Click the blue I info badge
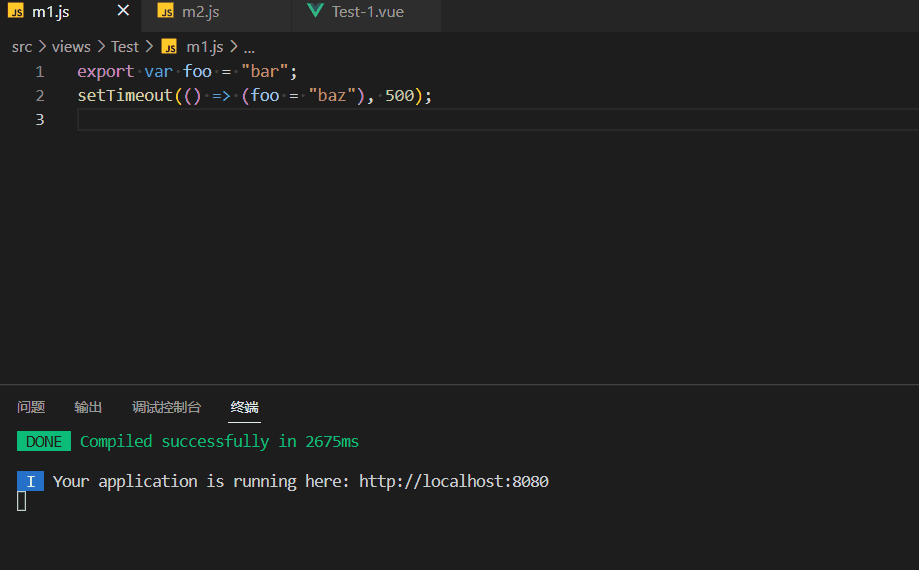The width and height of the screenshot is (919, 570). [x=30, y=481]
